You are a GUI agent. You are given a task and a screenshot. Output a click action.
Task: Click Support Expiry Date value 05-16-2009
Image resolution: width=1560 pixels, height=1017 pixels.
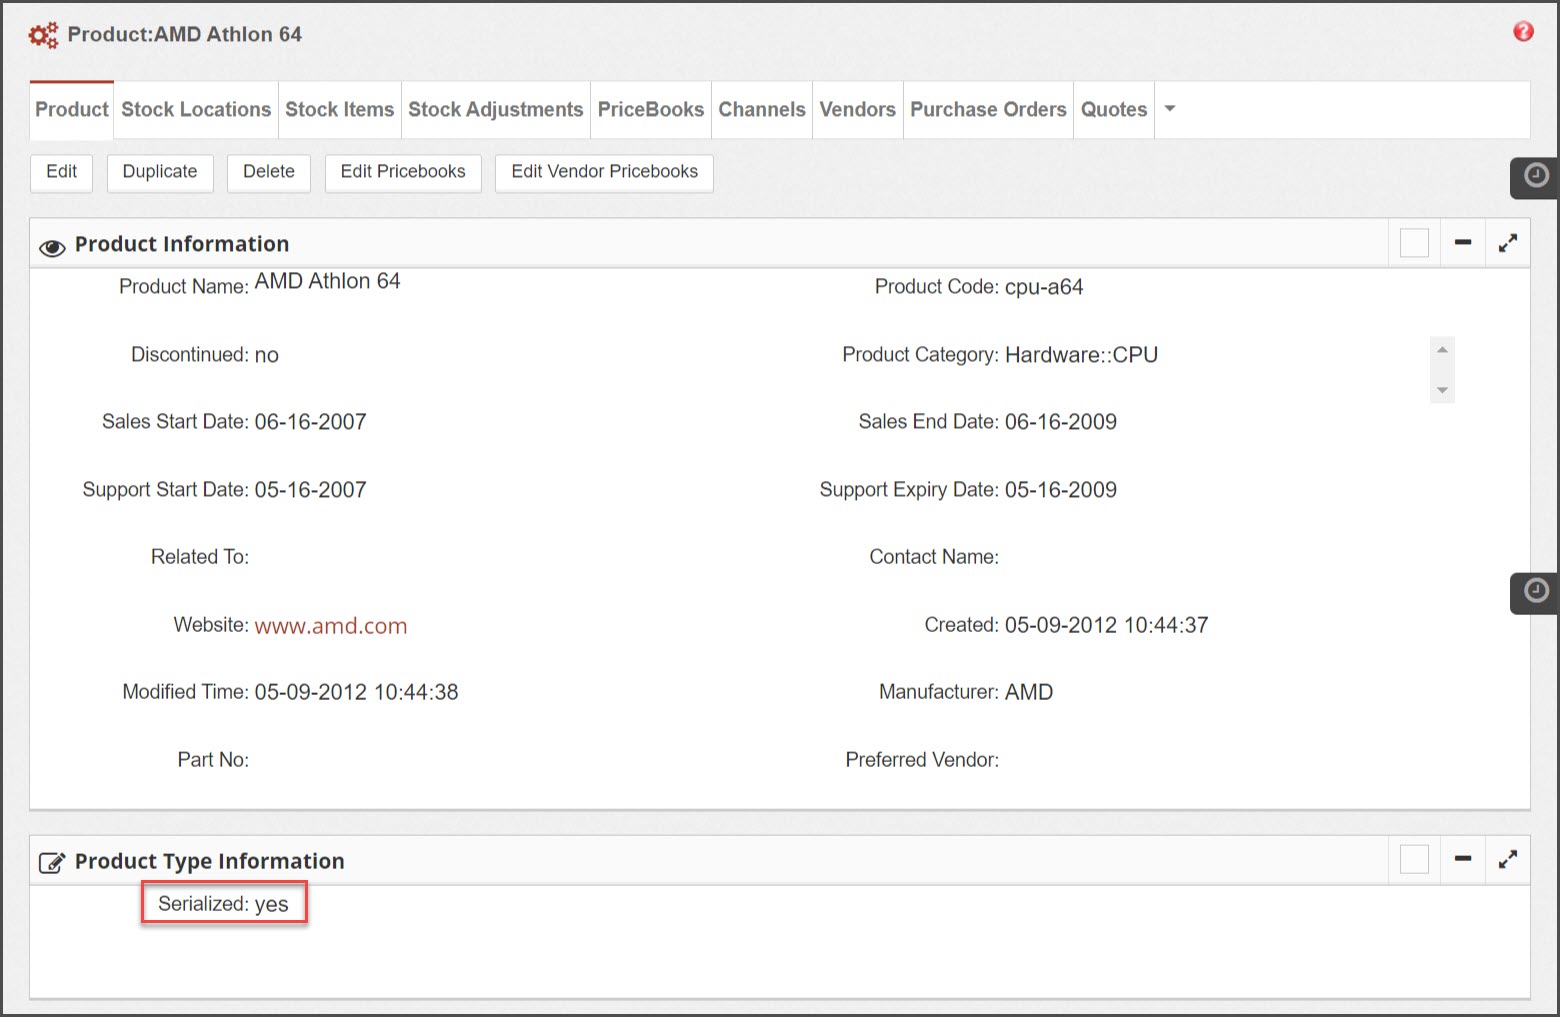[x=1061, y=490]
